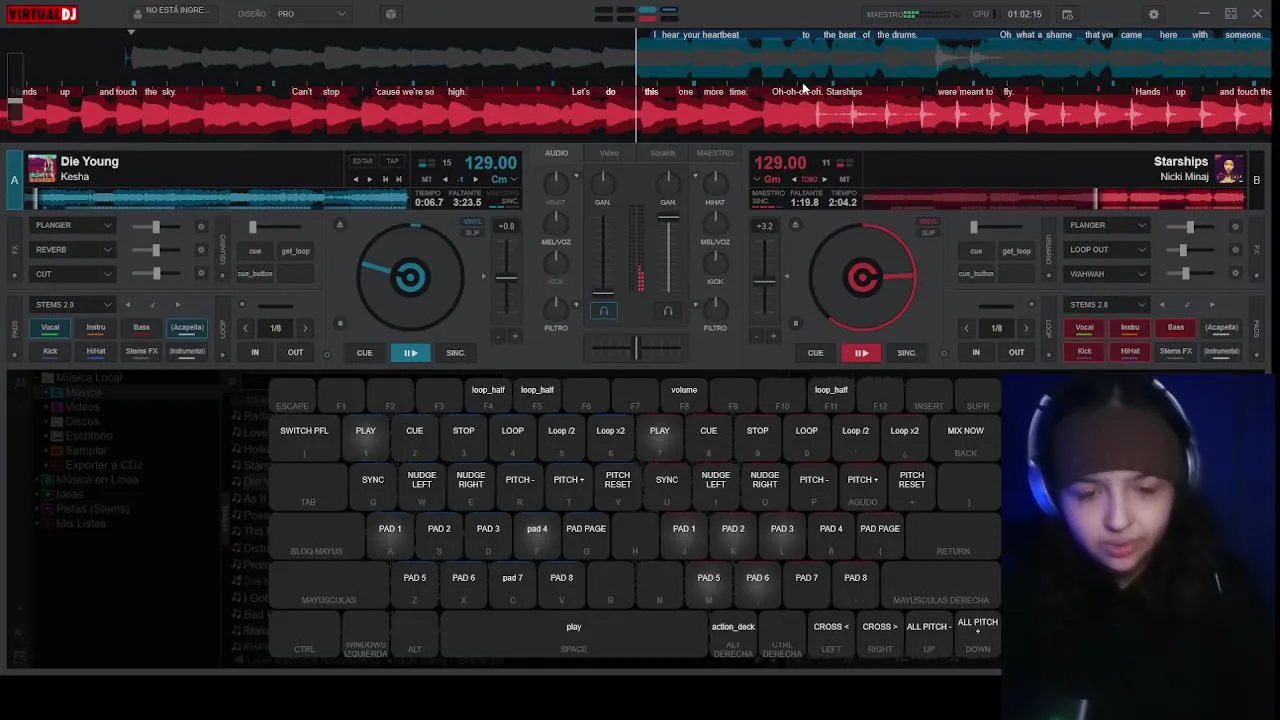This screenshot has width=1280, height=720.
Task: Open the PRO layout dropdown
Action: tap(311, 14)
